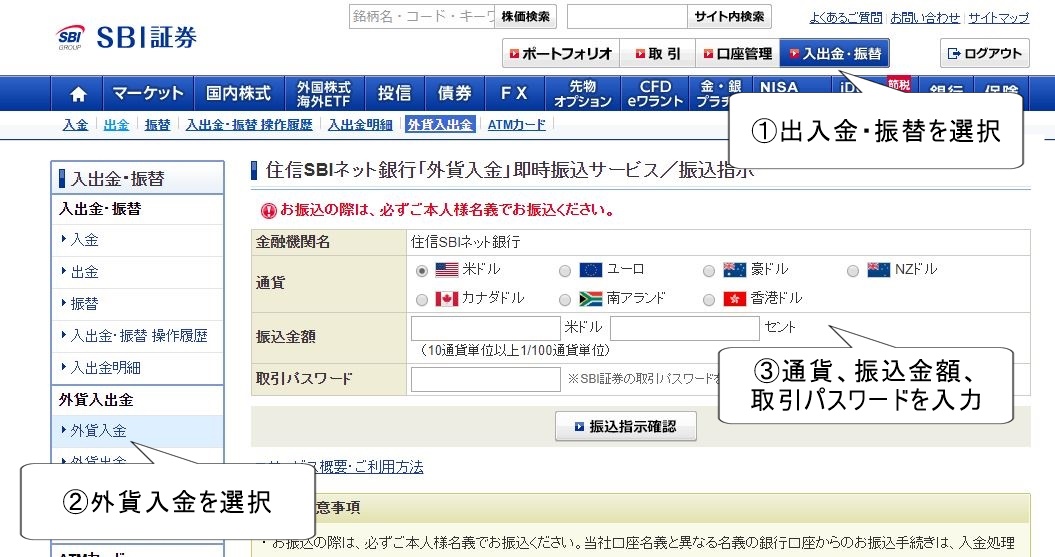Viewport: 1055px width, 557px height.
Task: Click the South African flag icon
Action: pyautogui.click(x=591, y=299)
